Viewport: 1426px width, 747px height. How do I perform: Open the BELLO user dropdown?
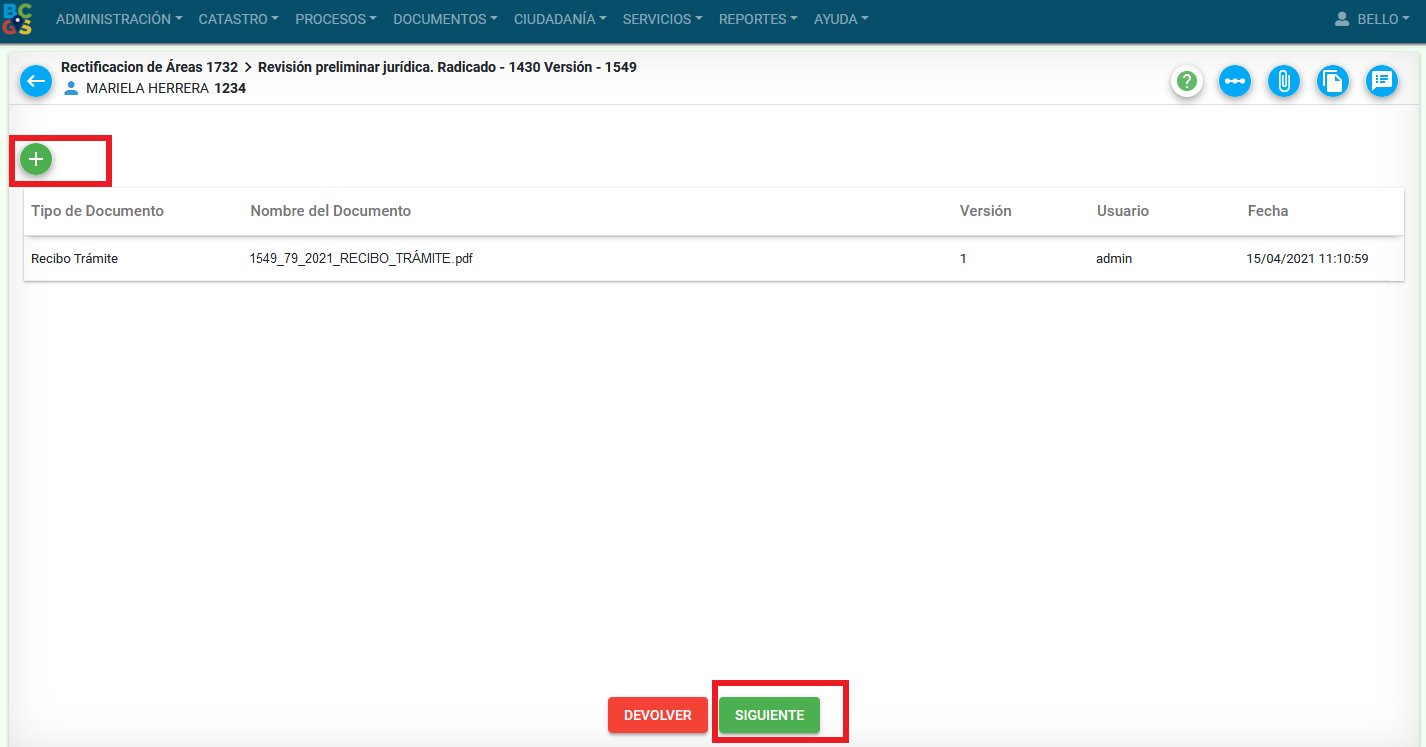tap(1372, 19)
